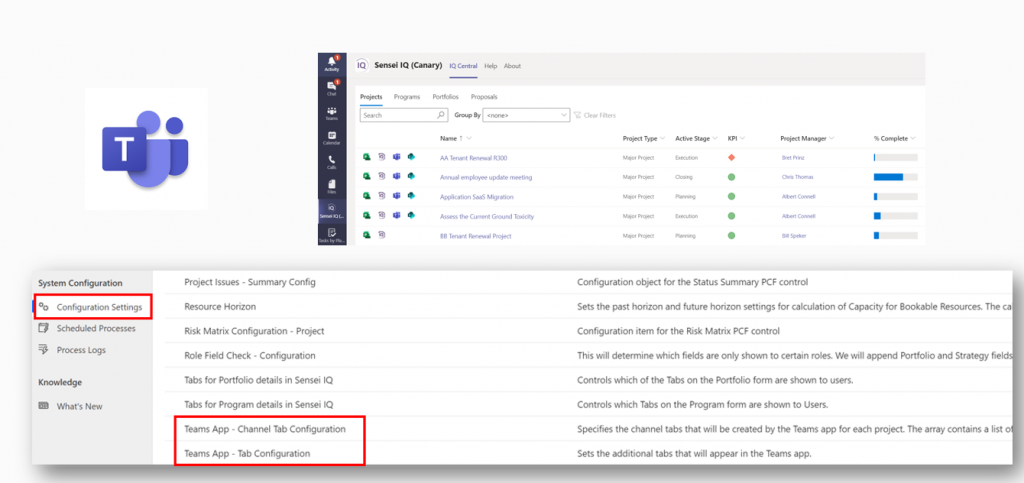Switch to the IQ Central tab
The width and height of the screenshot is (1024, 483).
coord(464,66)
